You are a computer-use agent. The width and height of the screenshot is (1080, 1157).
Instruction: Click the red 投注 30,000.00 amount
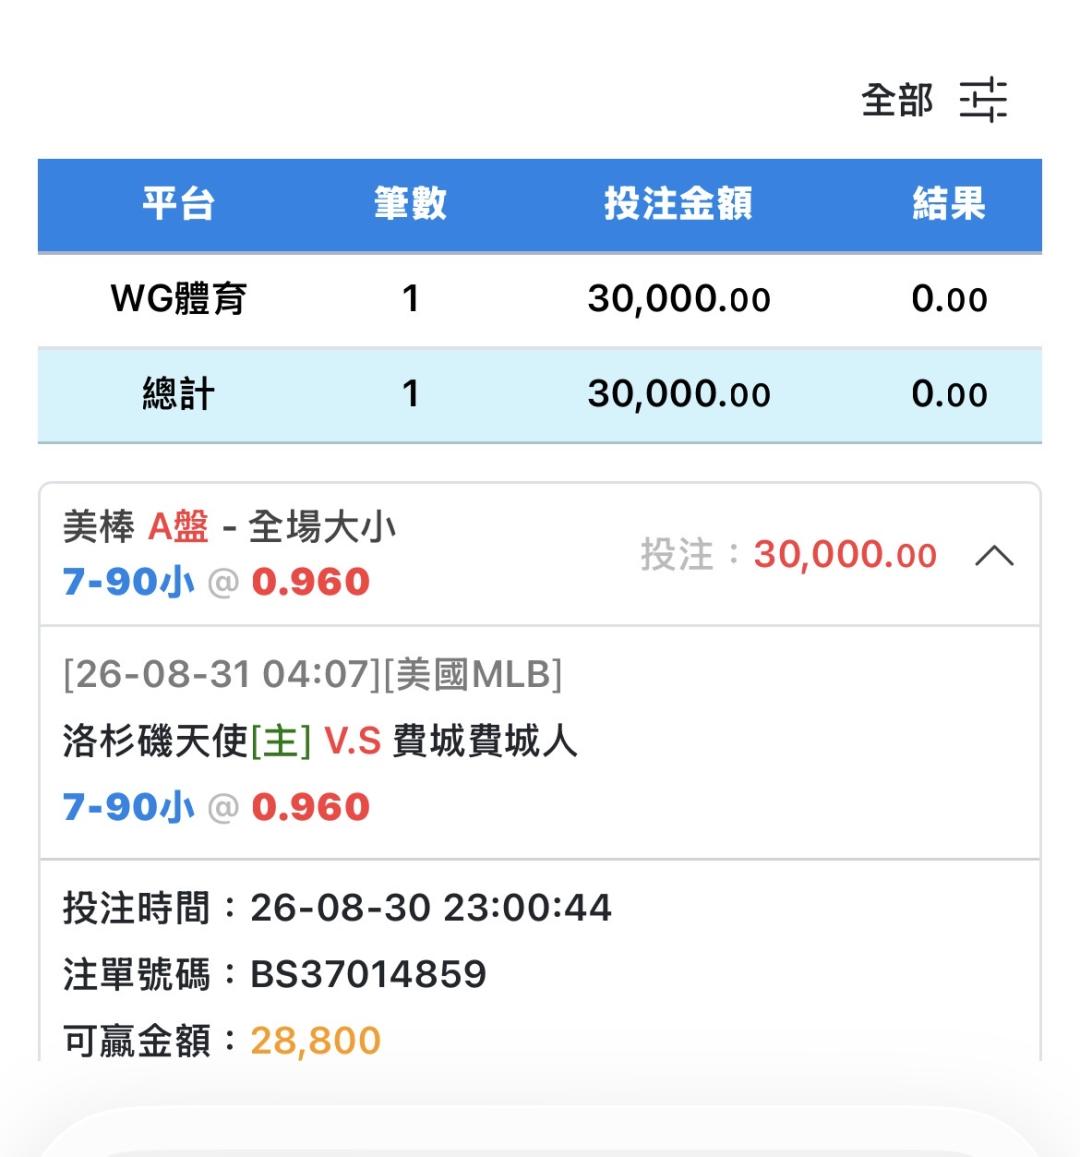(x=845, y=554)
